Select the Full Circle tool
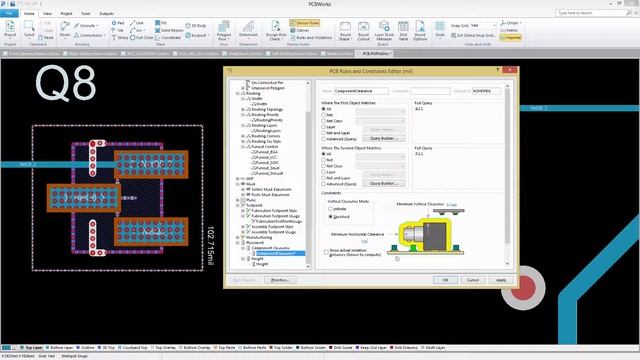The image size is (640, 360). point(141,37)
